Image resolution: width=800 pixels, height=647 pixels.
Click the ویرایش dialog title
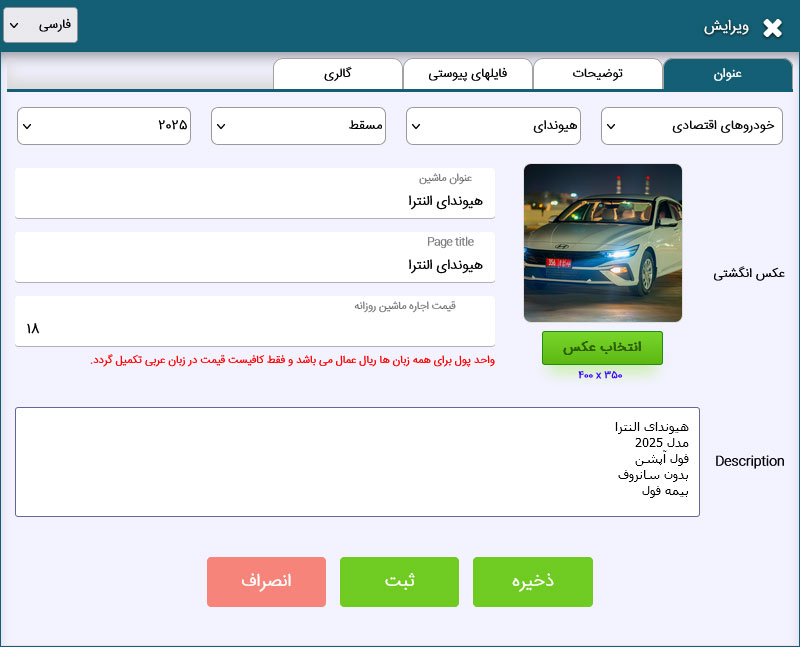point(727,28)
